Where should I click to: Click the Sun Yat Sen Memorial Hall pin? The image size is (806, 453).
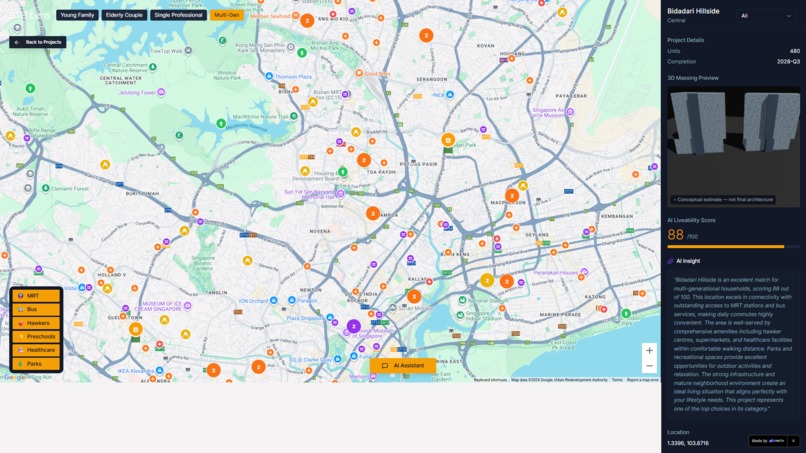coord(340,194)
